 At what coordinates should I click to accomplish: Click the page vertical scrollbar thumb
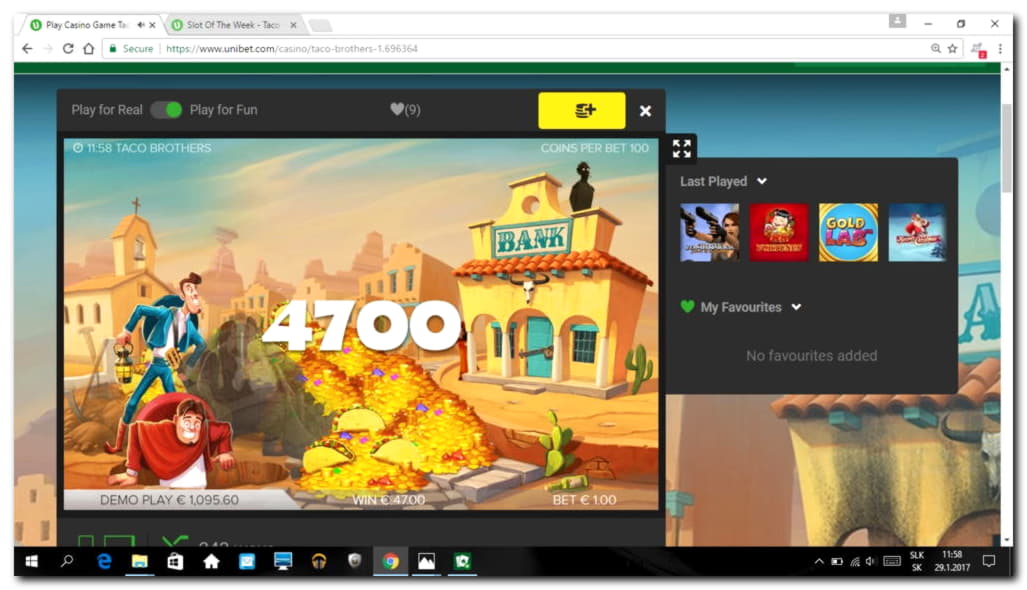(1007, 147)
